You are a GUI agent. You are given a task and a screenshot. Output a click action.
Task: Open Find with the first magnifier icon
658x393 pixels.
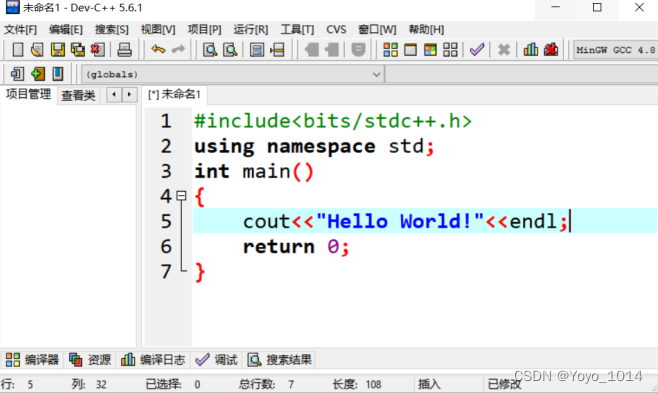[210, 50]
